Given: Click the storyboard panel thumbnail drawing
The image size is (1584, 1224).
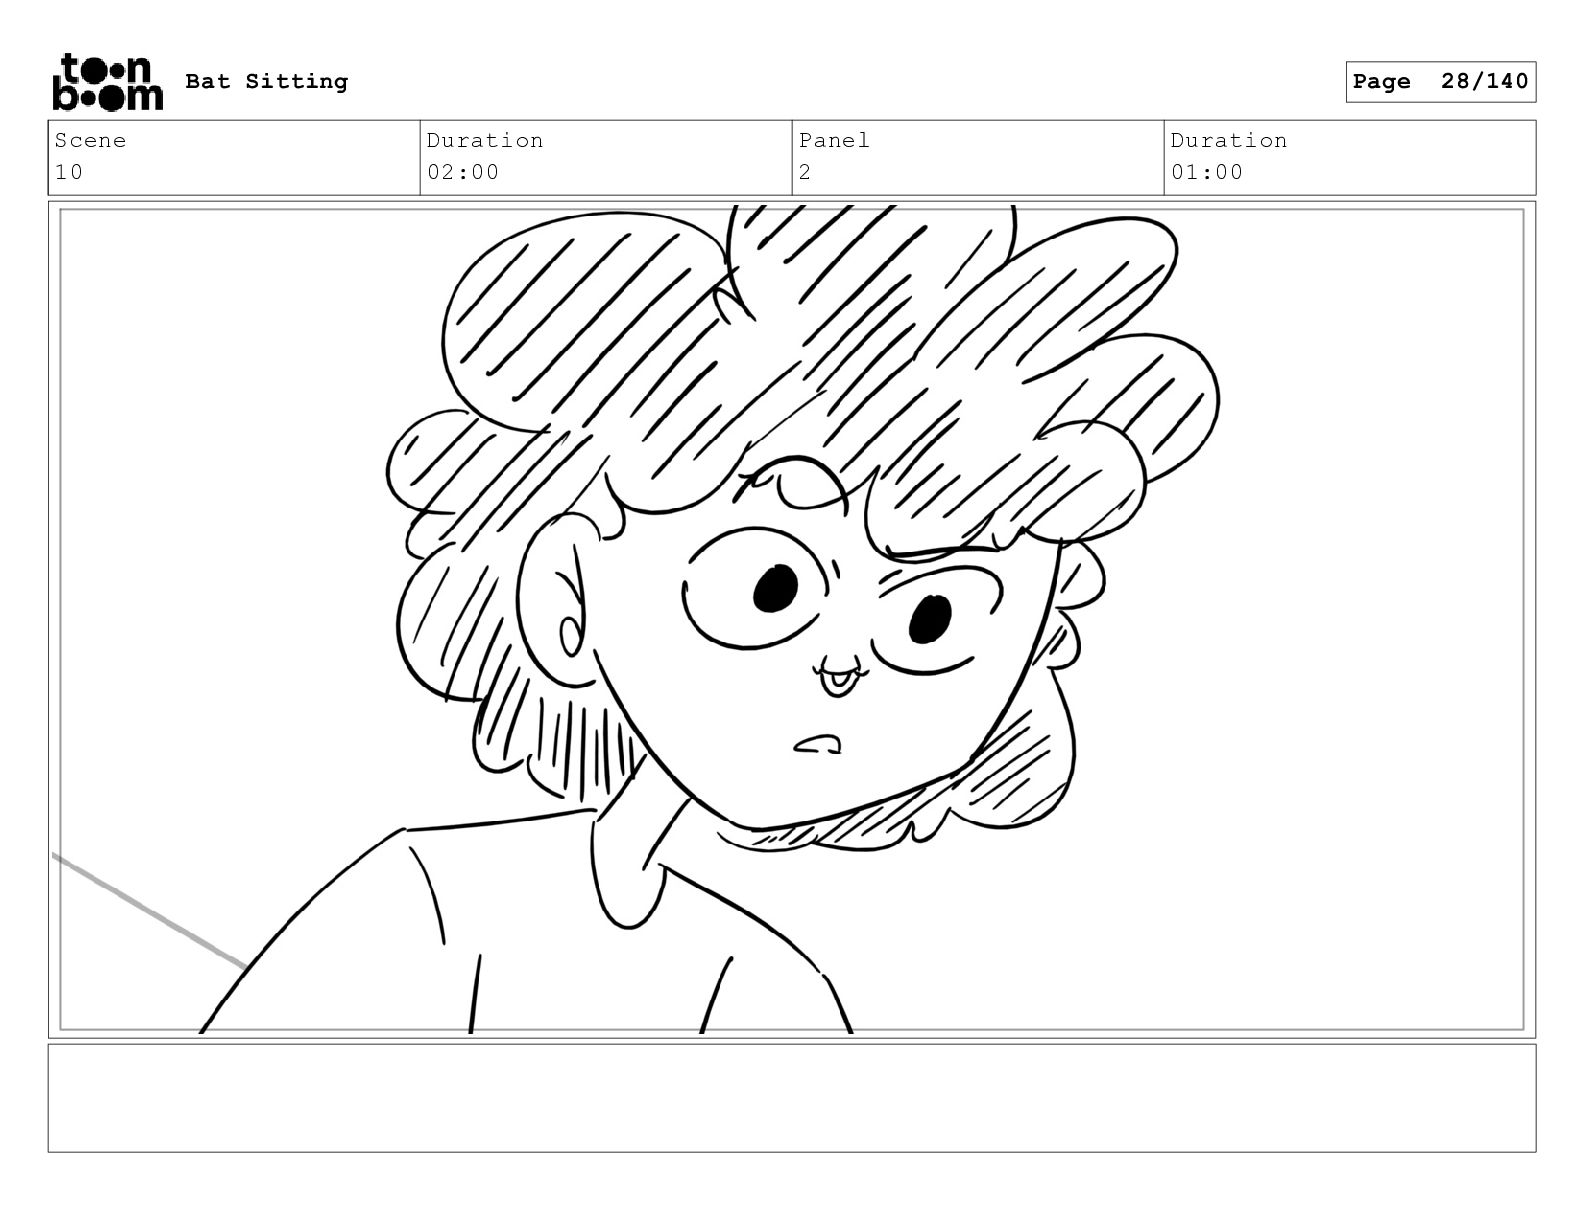Looking at the screenshot, I should [792, 620].
